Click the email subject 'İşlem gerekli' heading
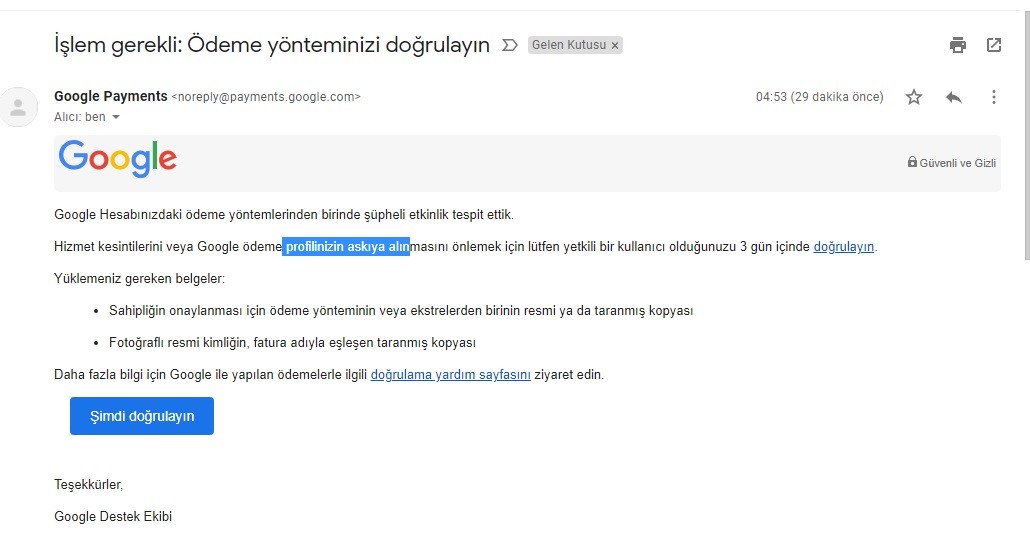Image resolution: width=1030 pixels, height=539 pixels. point(272,45)
